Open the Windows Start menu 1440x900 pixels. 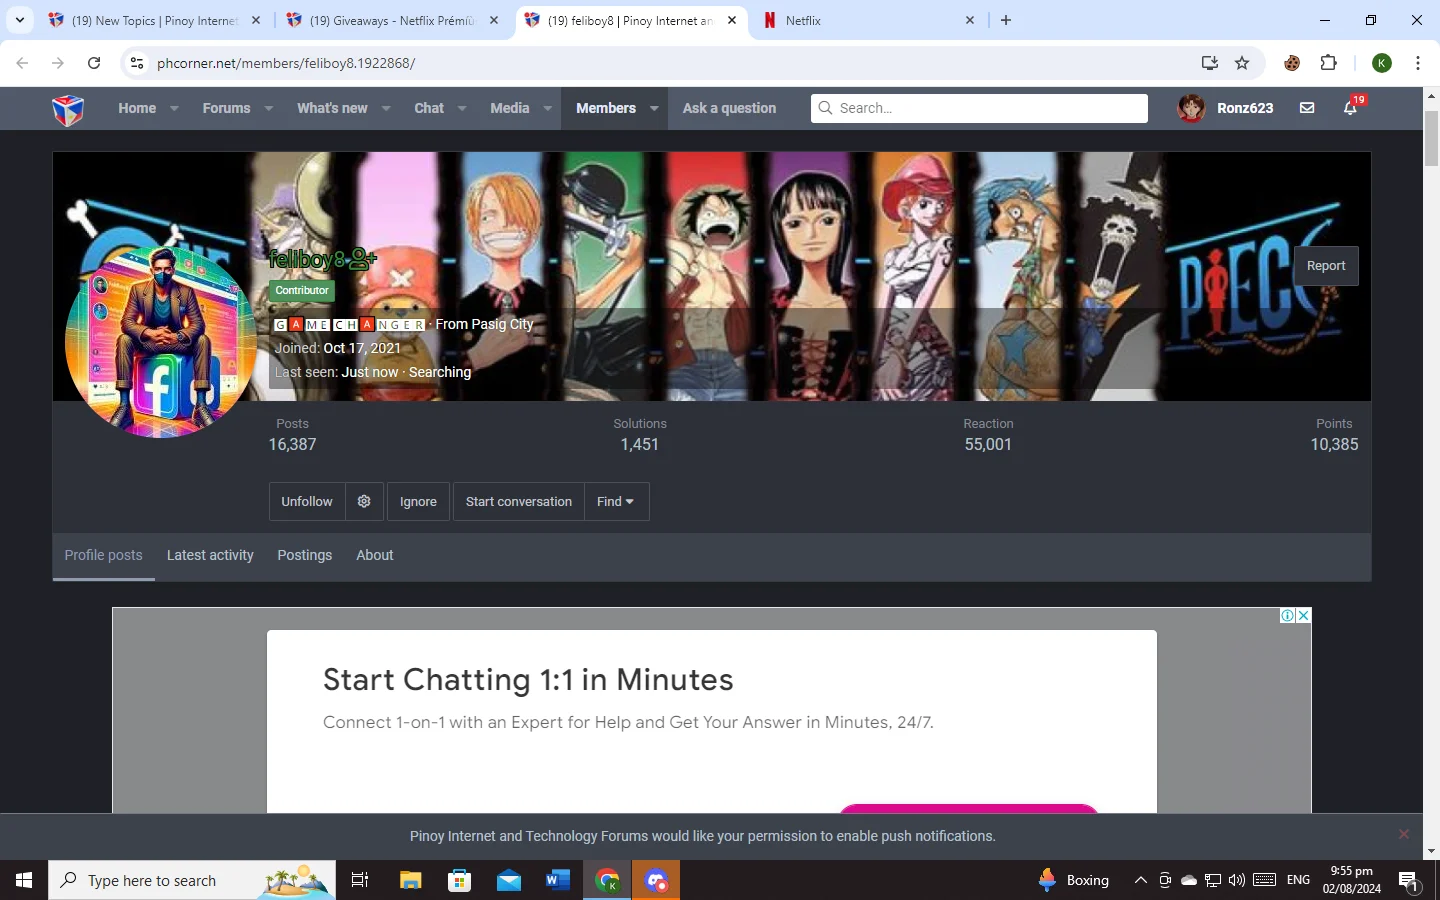pos(24,880)
